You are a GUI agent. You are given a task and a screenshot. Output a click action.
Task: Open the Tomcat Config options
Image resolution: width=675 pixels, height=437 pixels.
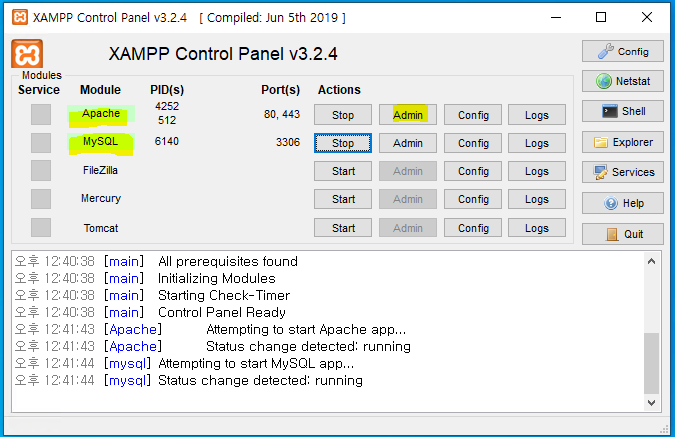[x=473, y=228]
